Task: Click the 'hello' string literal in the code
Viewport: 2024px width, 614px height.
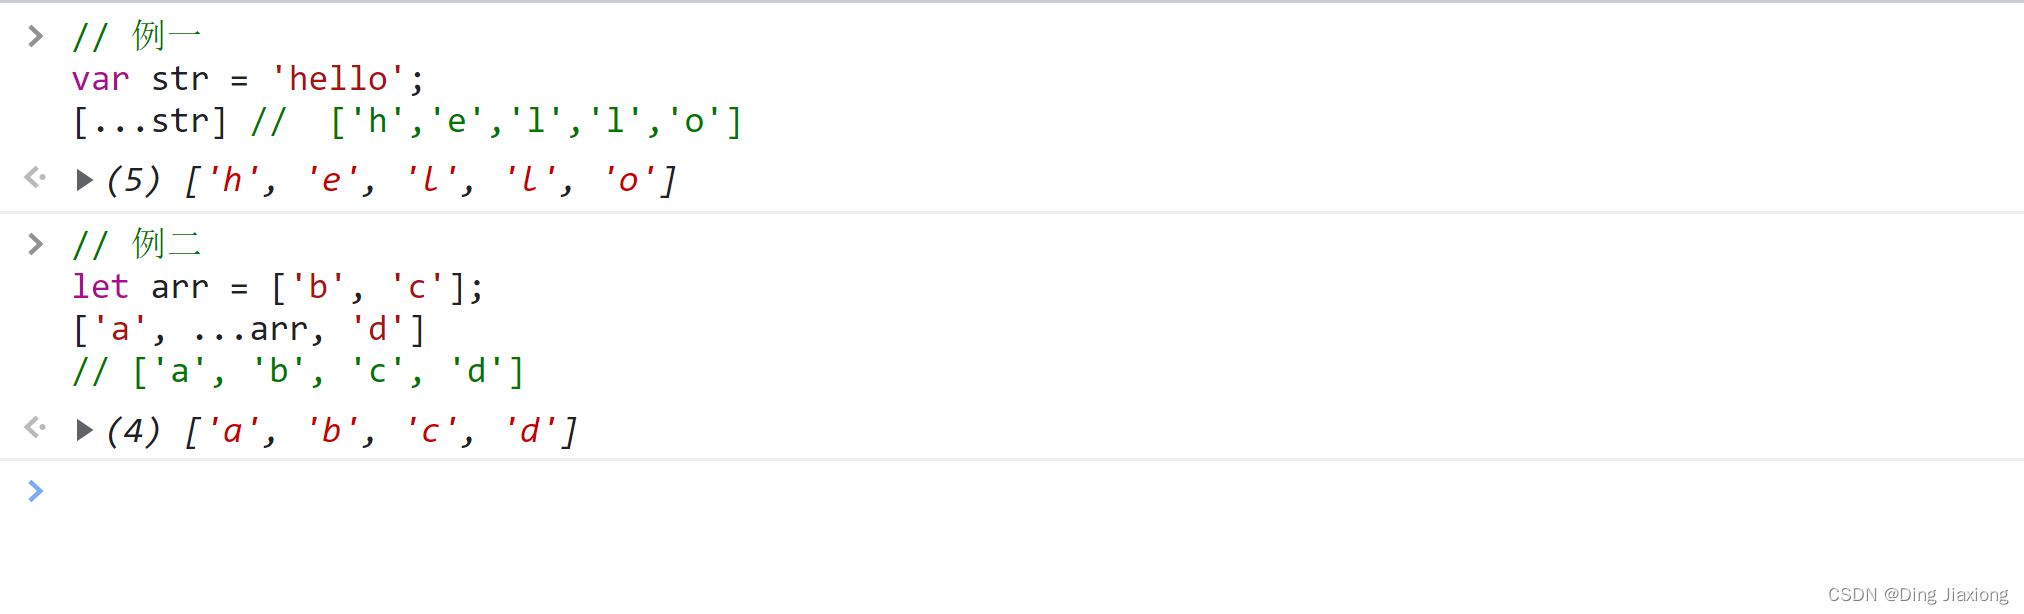Action: pyautogui.click(x=338, y=79)
